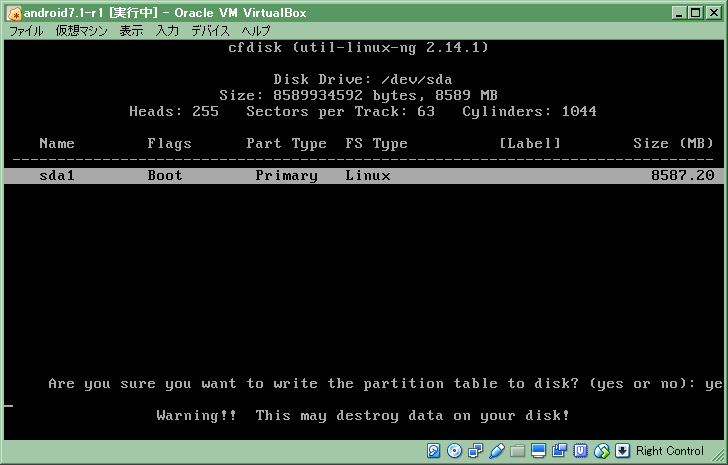Click the Right Control host key label

670,451
